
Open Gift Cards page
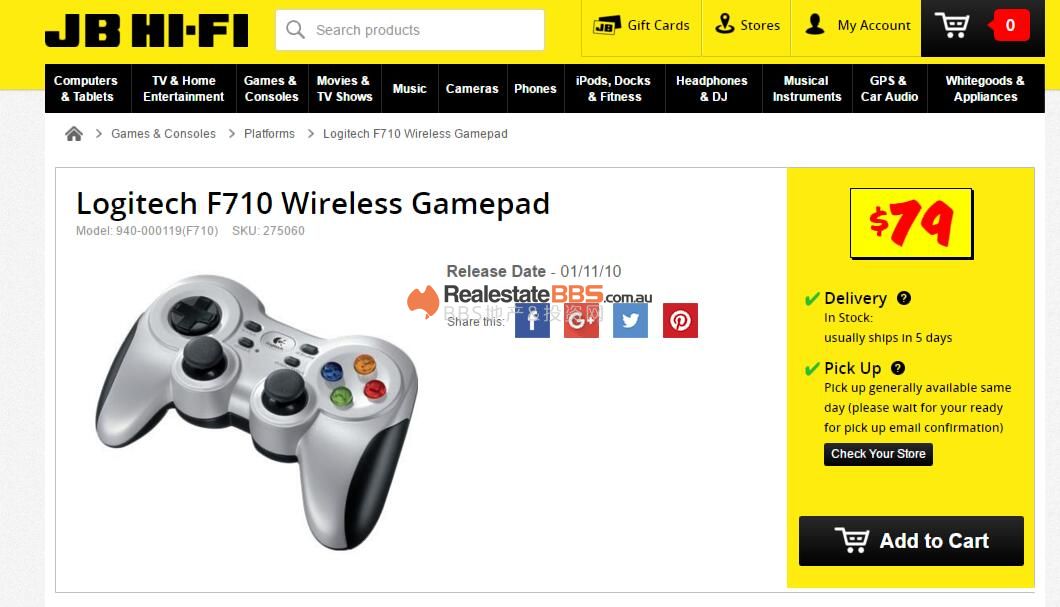641,26
